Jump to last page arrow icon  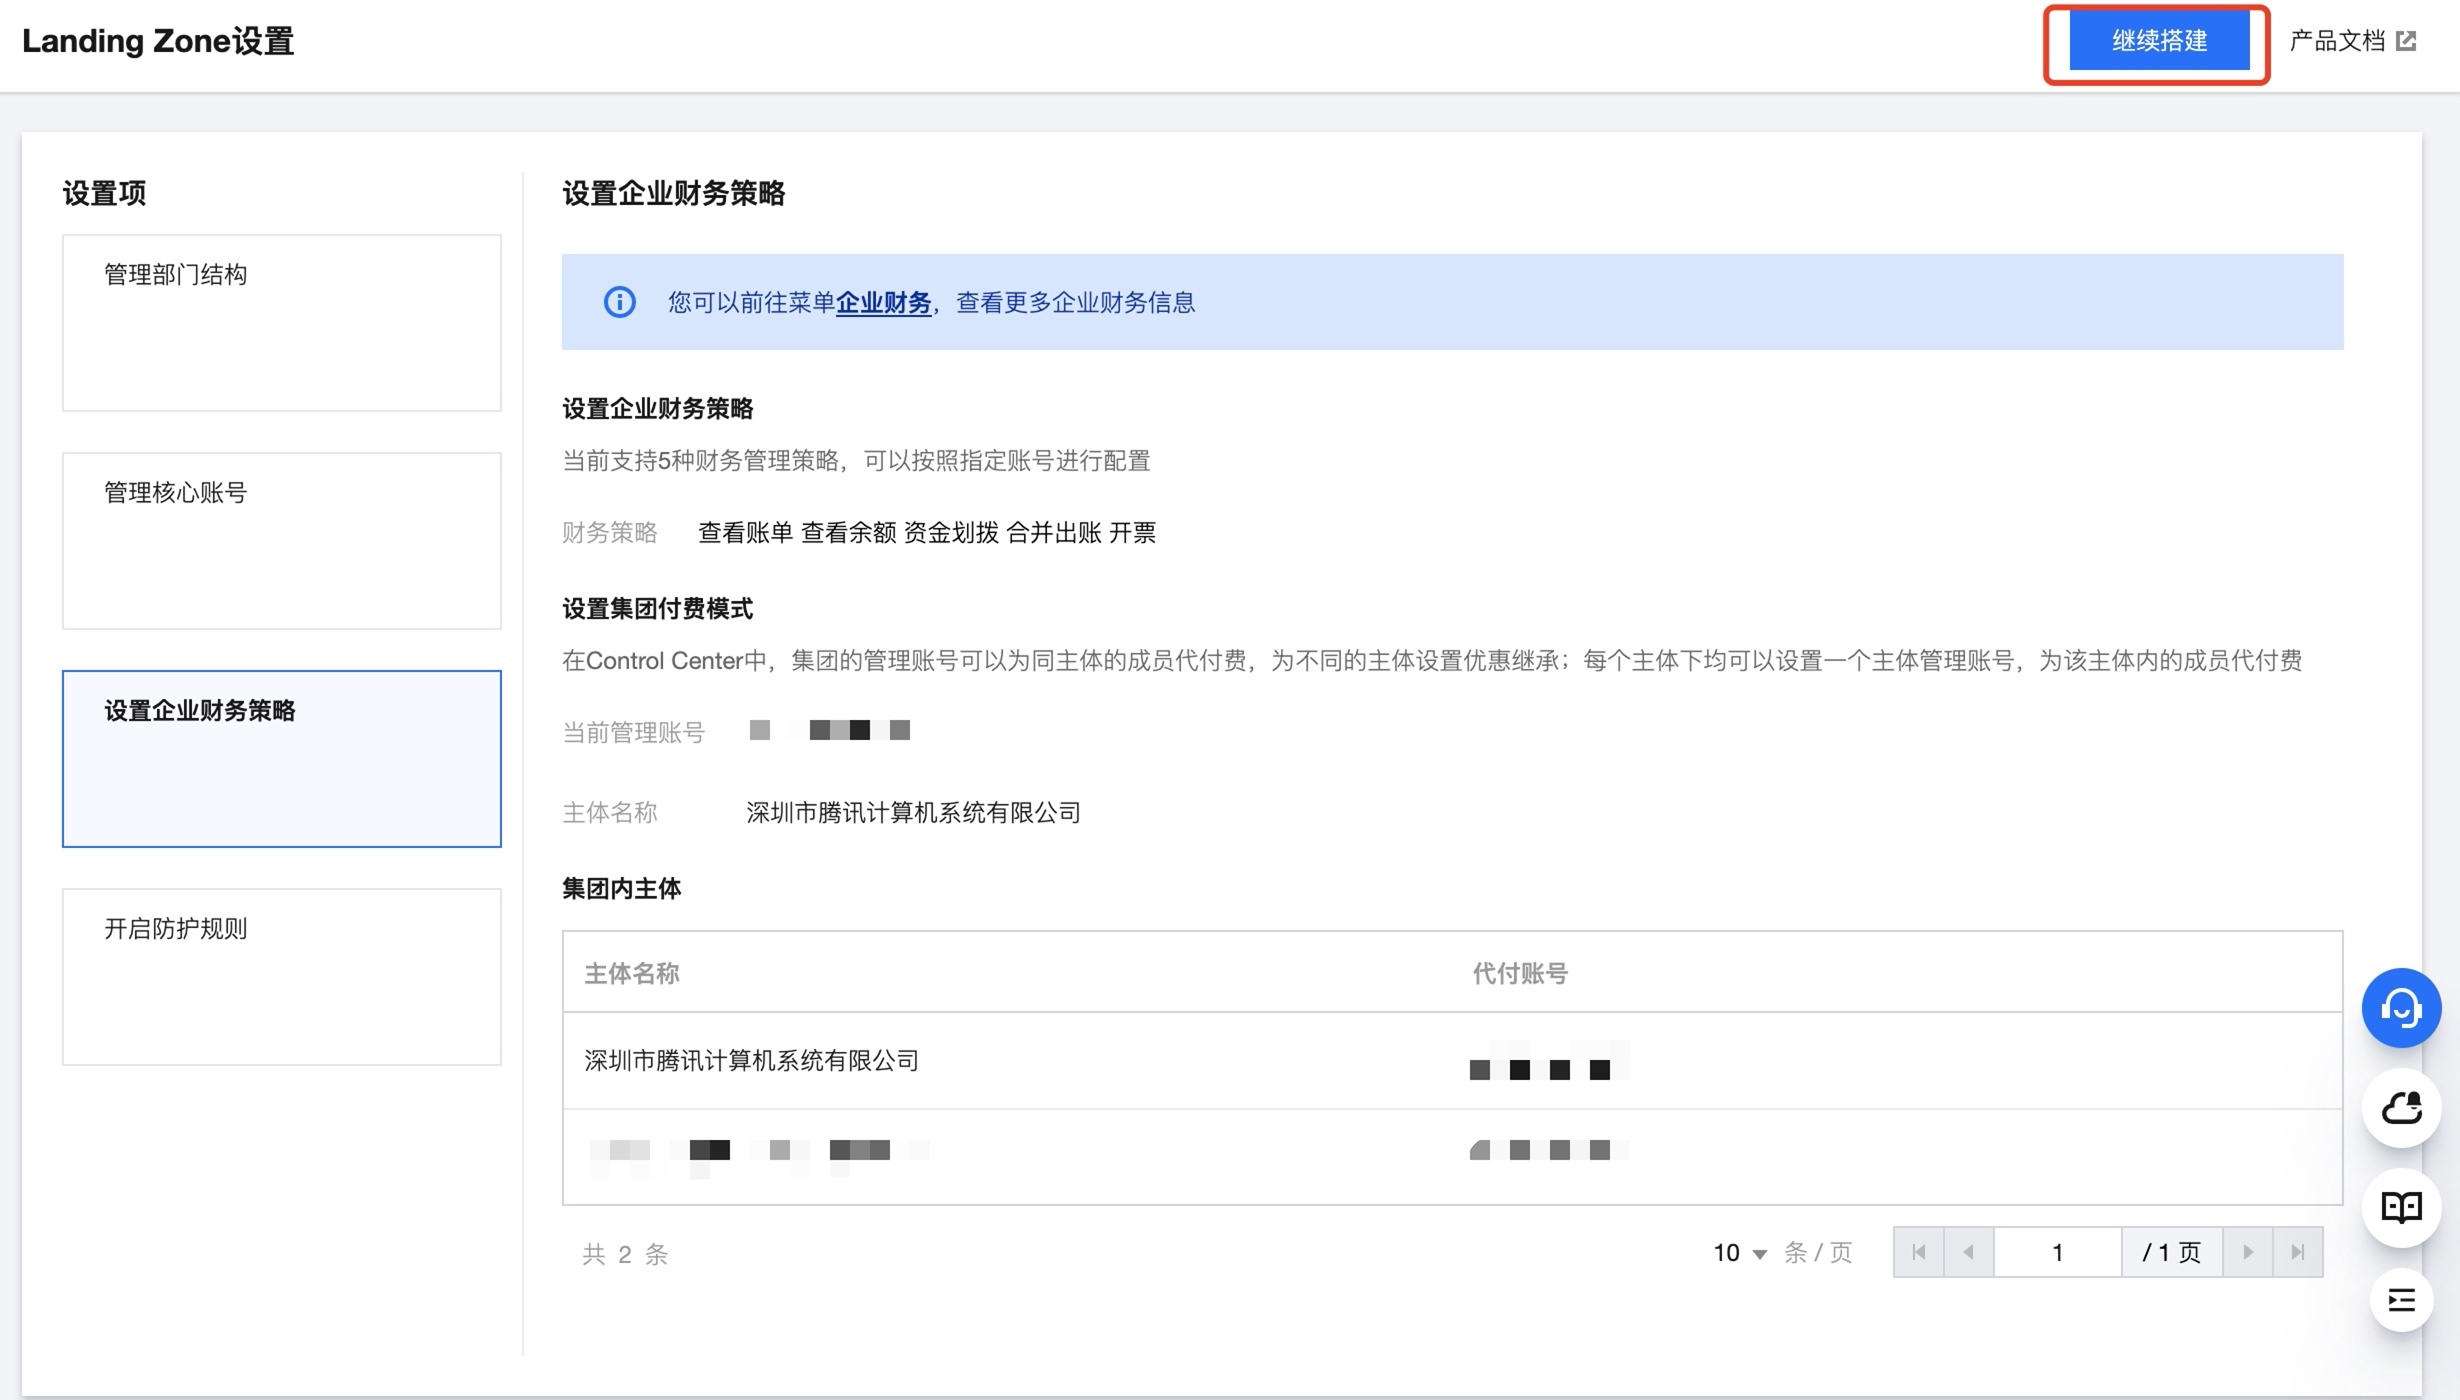coord(2297,1252)
